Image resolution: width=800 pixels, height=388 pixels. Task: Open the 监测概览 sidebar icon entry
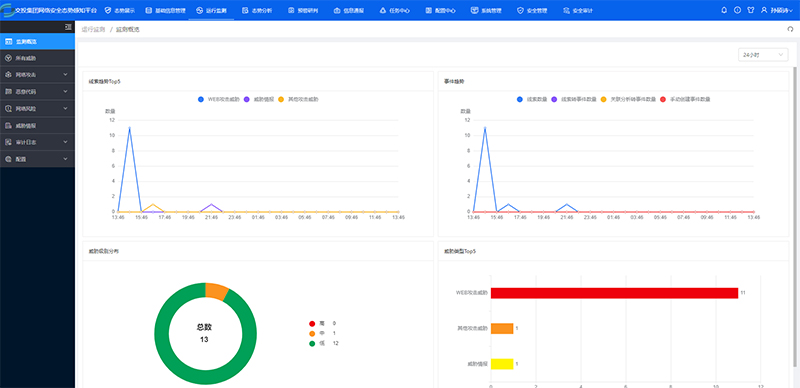9,41
